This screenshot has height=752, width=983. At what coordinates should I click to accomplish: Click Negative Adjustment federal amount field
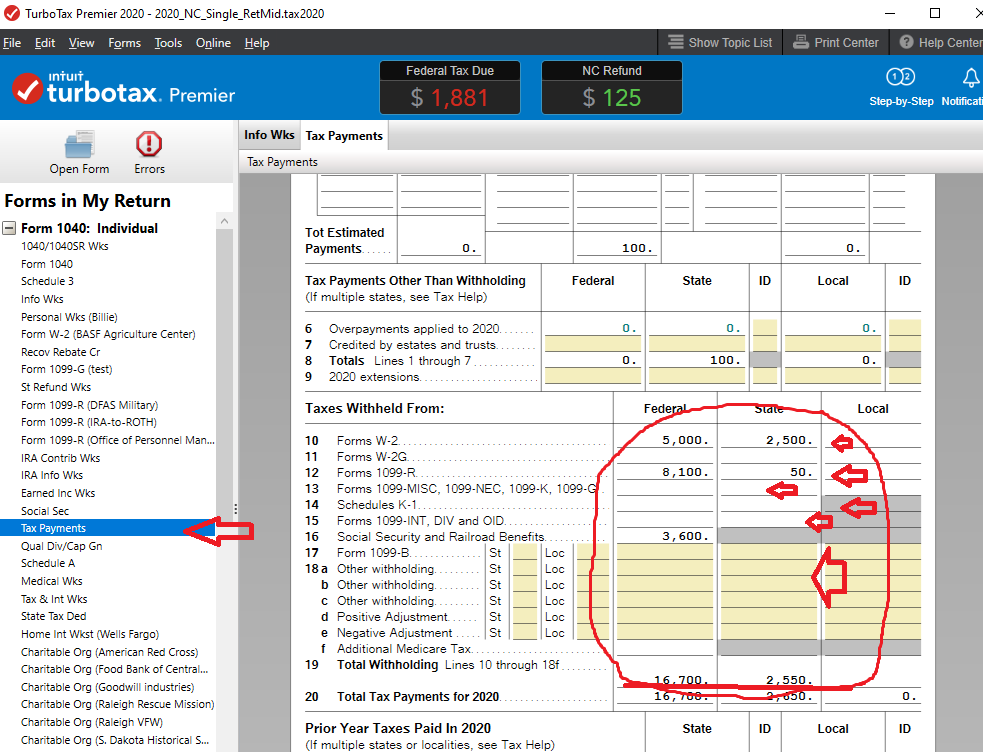(665, 632)
